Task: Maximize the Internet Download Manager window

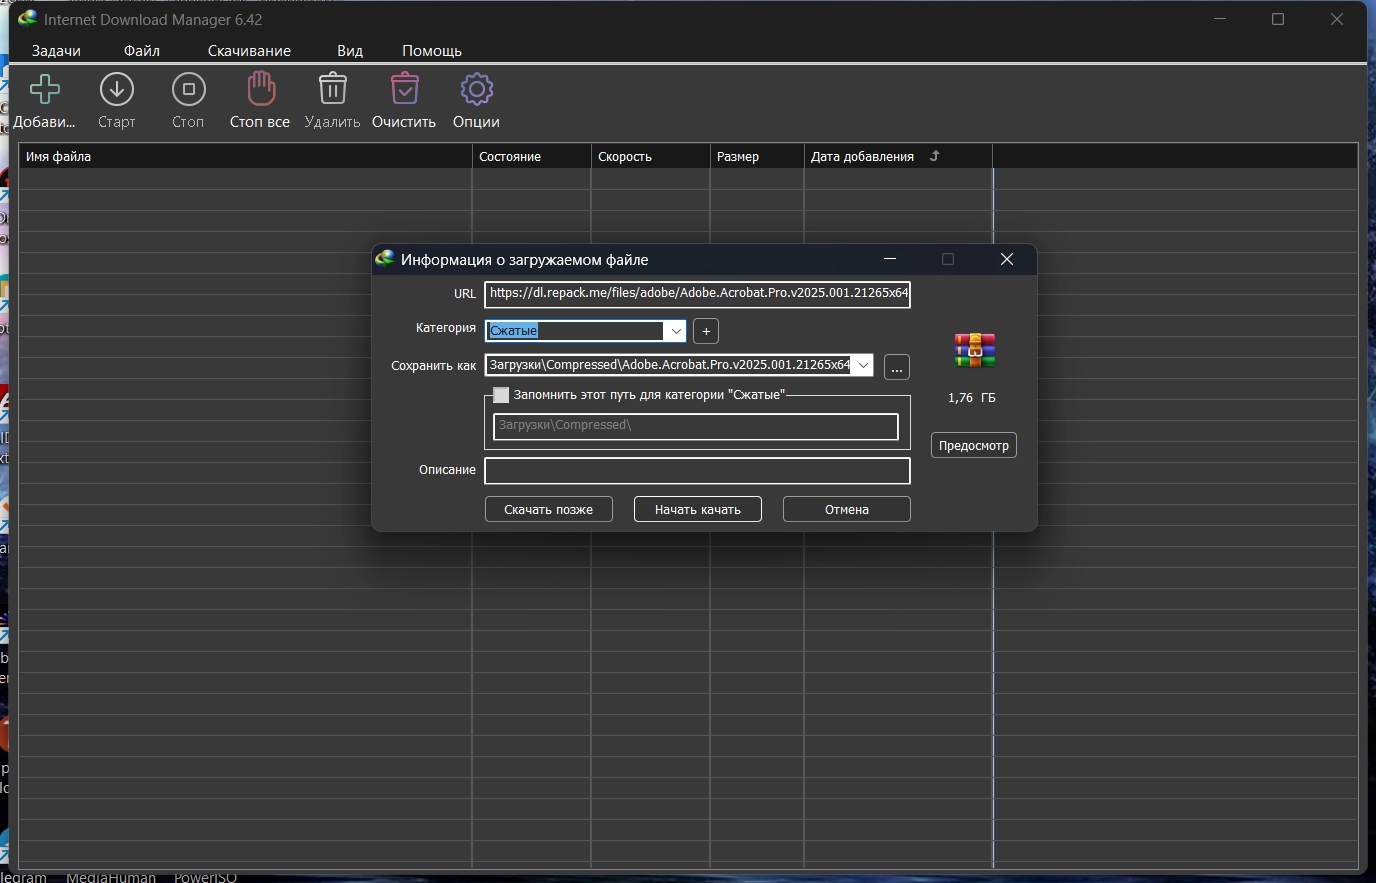Action: coord(1278,19)
